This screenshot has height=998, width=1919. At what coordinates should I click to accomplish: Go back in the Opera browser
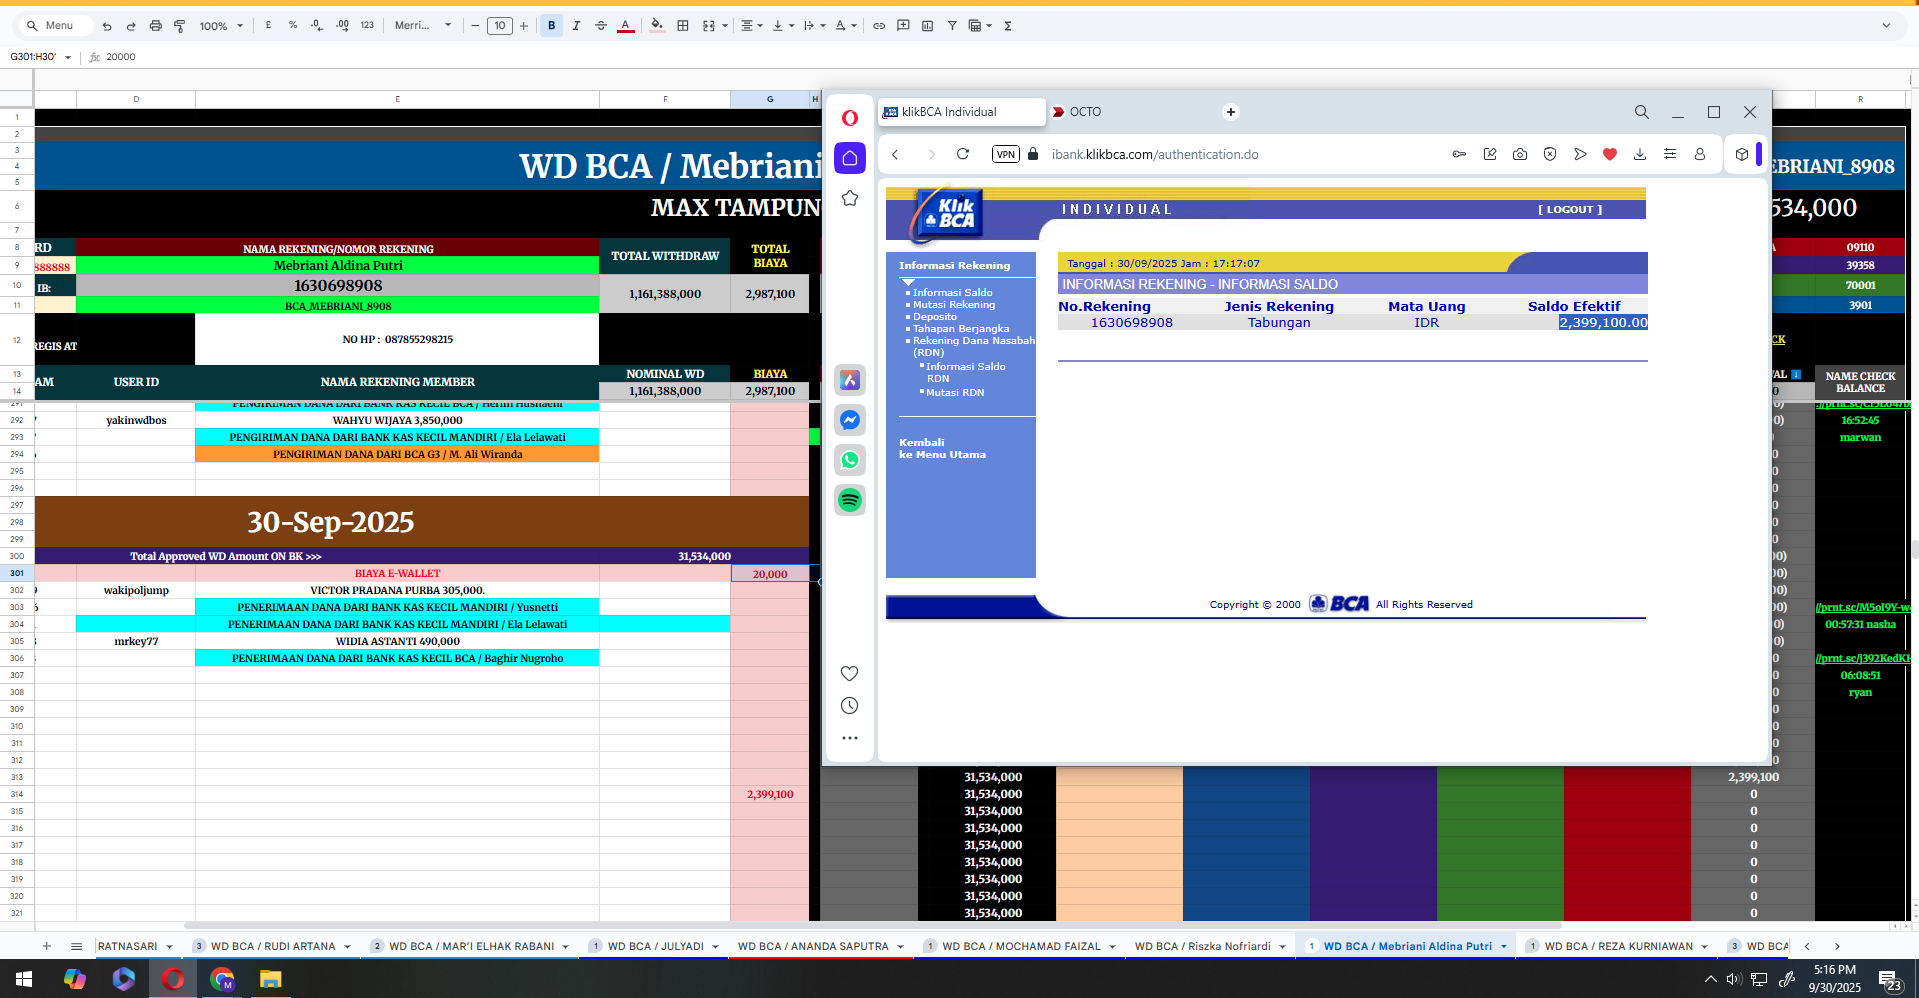coord(895,154)
